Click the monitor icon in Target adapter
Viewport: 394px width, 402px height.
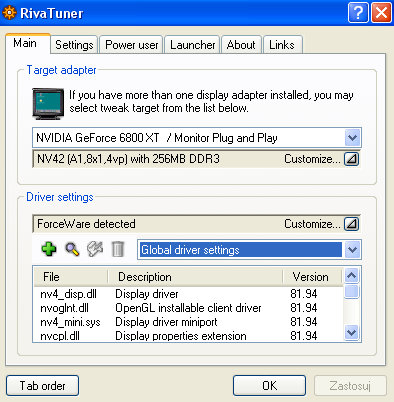pos(48,104)
